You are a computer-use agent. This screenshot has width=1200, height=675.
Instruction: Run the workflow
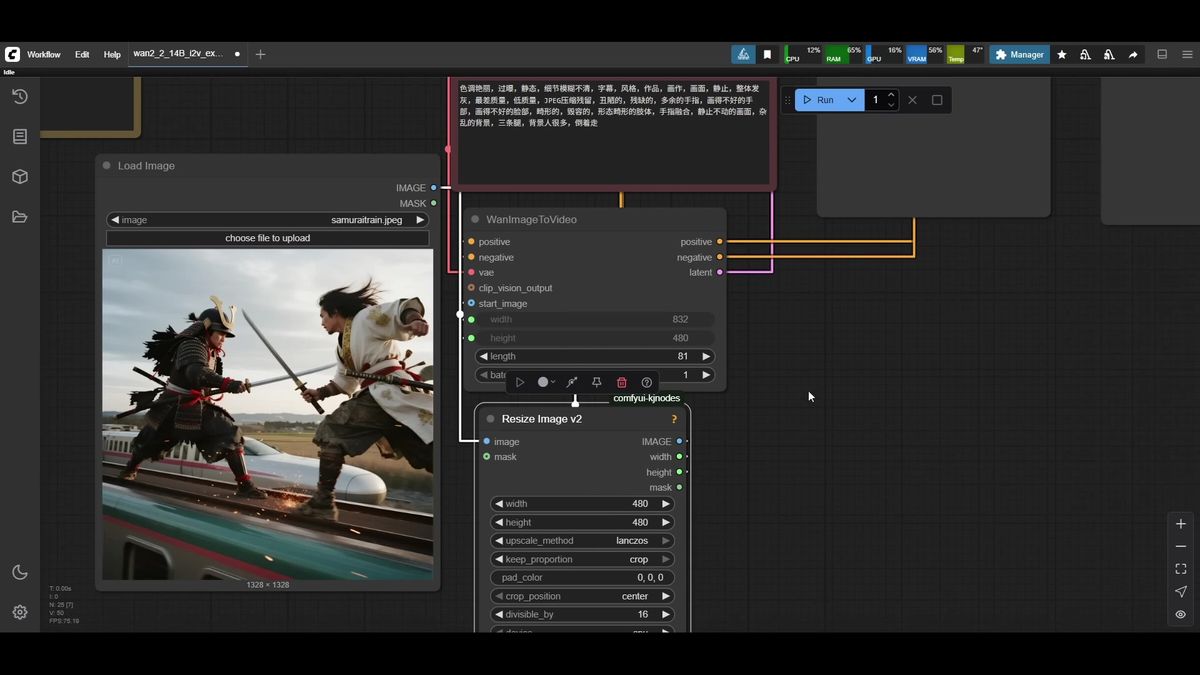818,100
